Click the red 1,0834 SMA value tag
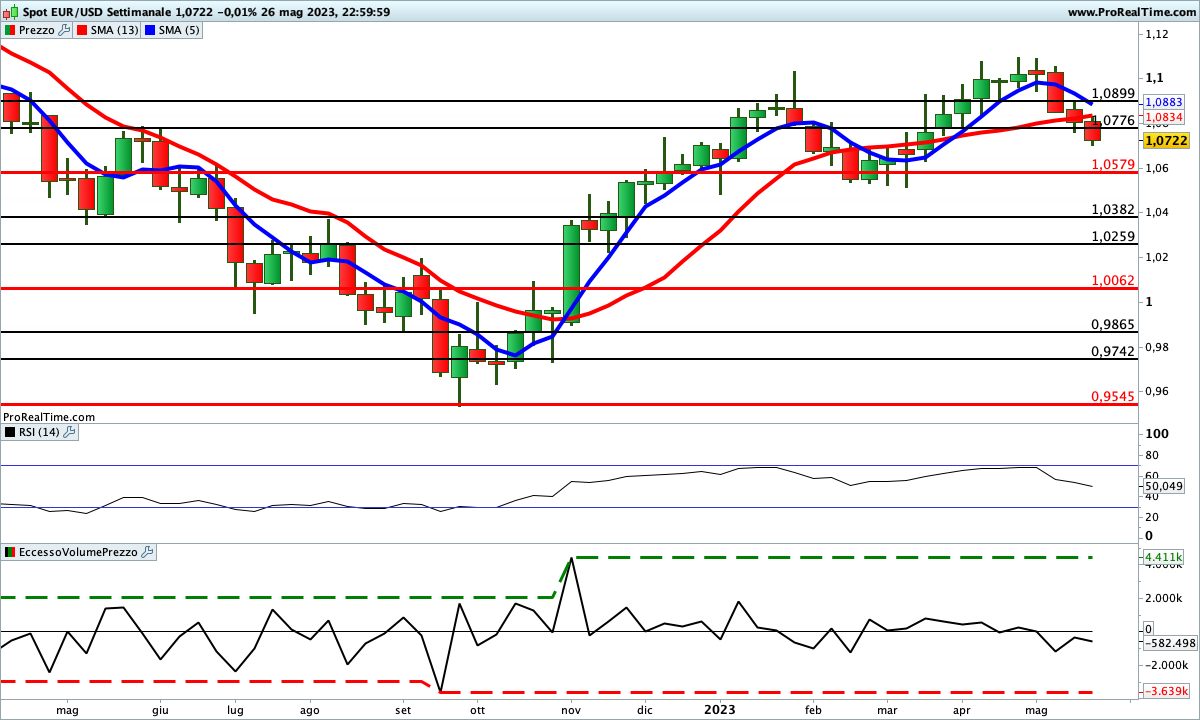Viewport: 1200px width, 720px height. (1163, 117)
